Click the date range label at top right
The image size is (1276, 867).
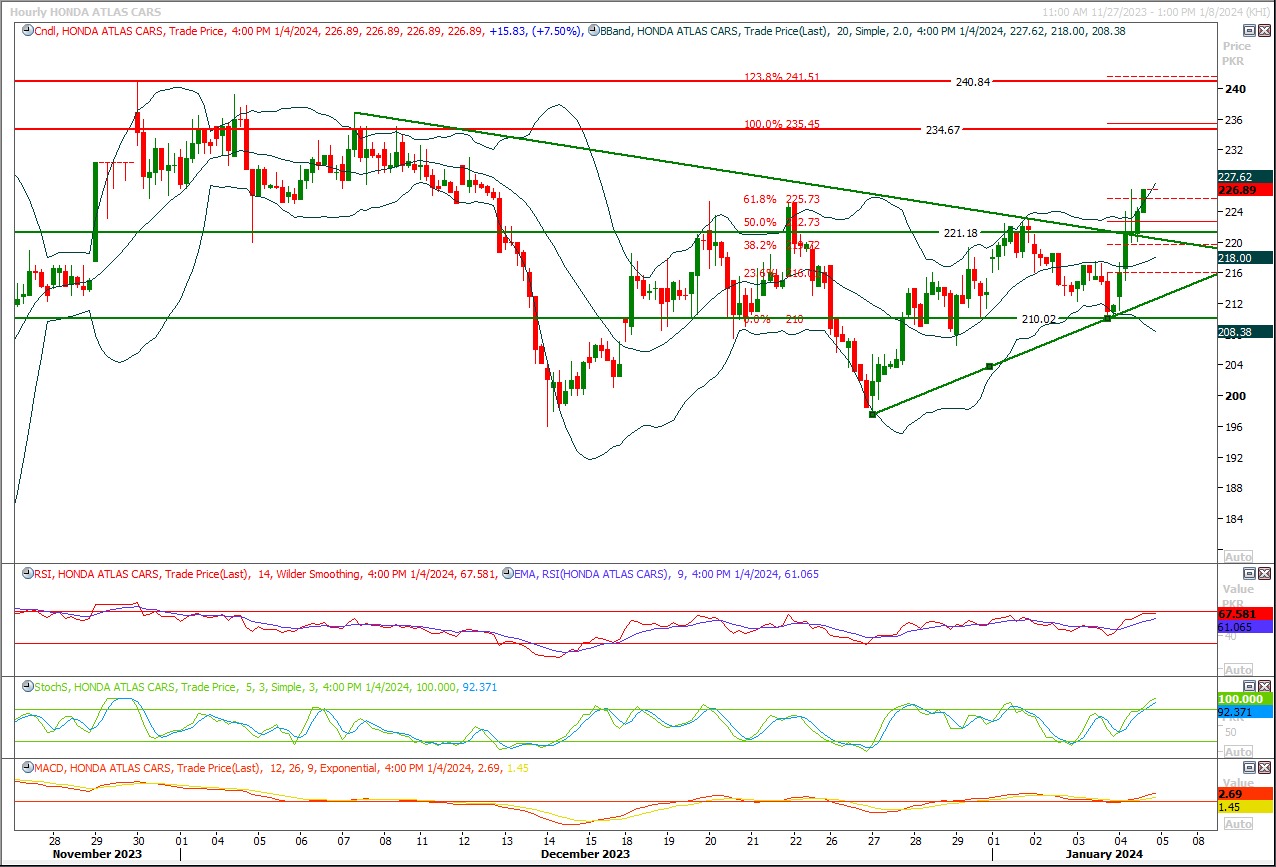pyautogui.click(x=1155, y=12)
